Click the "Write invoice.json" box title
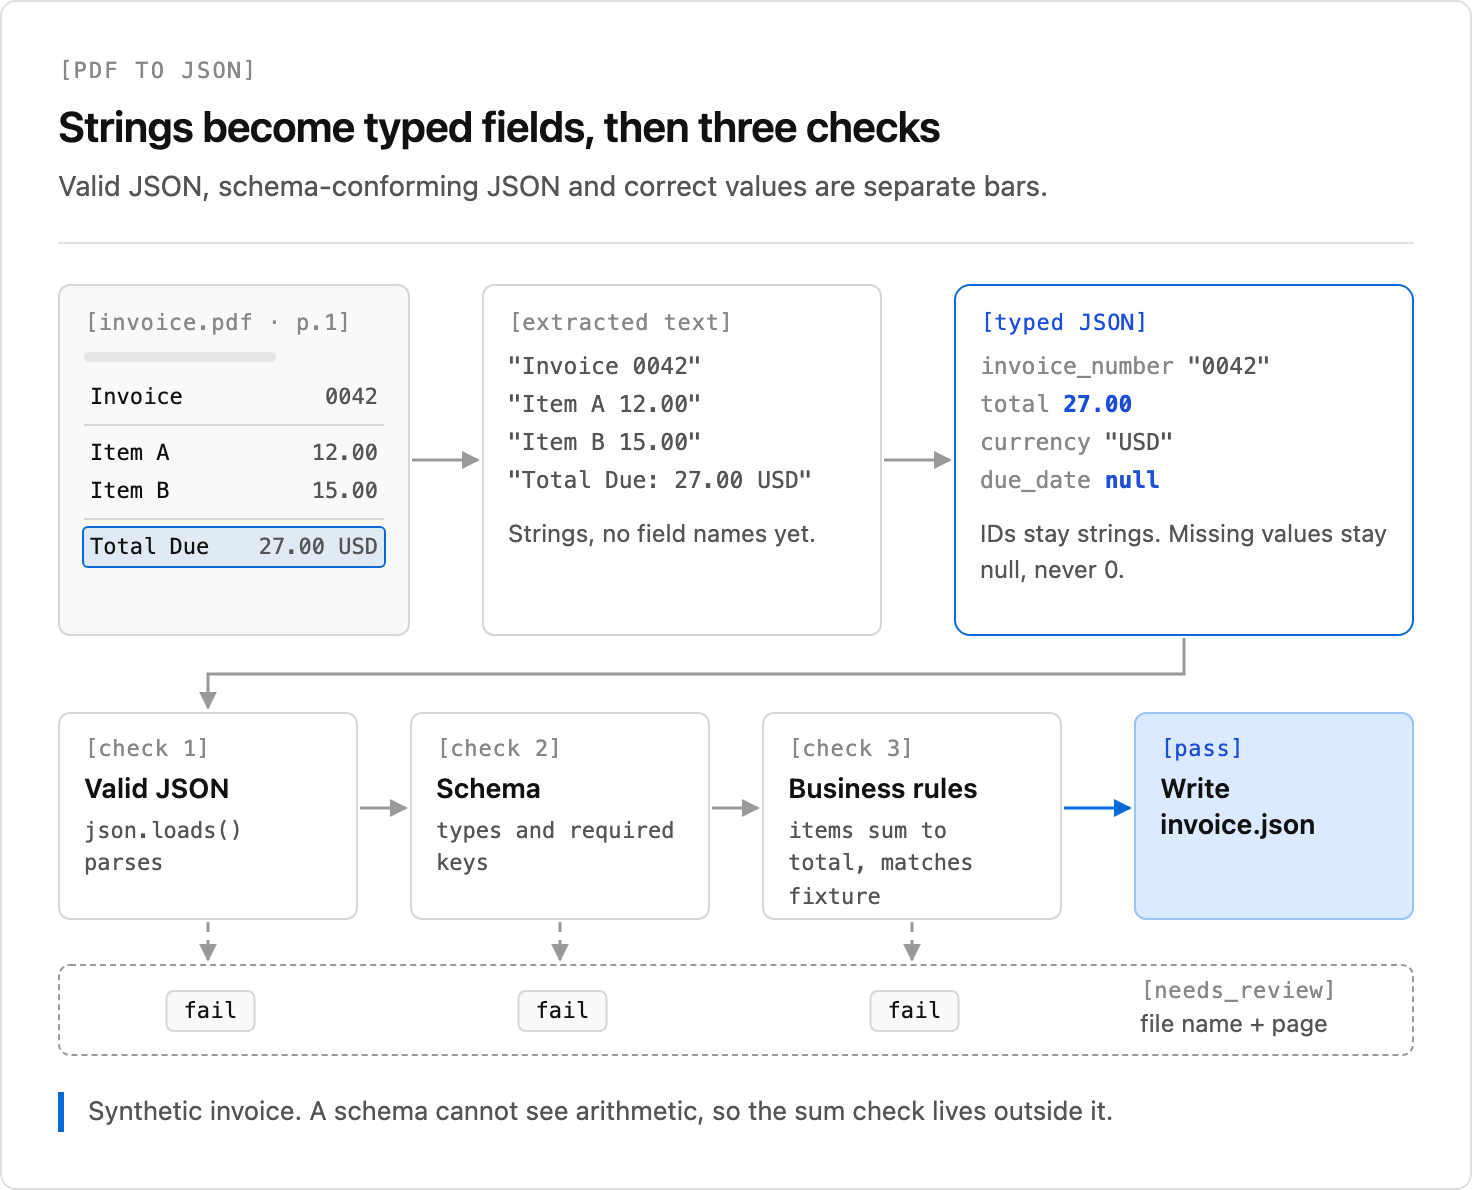The height and width of the screenshot is (1190, 1472). (1238, 807)
